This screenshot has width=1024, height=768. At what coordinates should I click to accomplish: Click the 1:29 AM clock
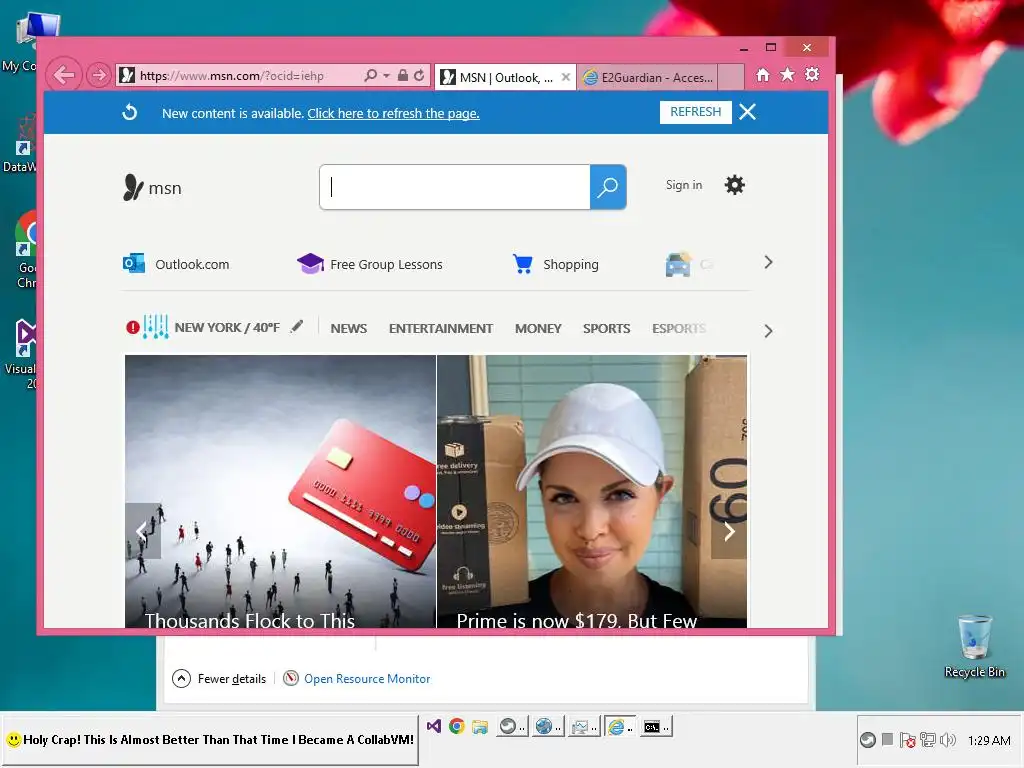(989, 741)
